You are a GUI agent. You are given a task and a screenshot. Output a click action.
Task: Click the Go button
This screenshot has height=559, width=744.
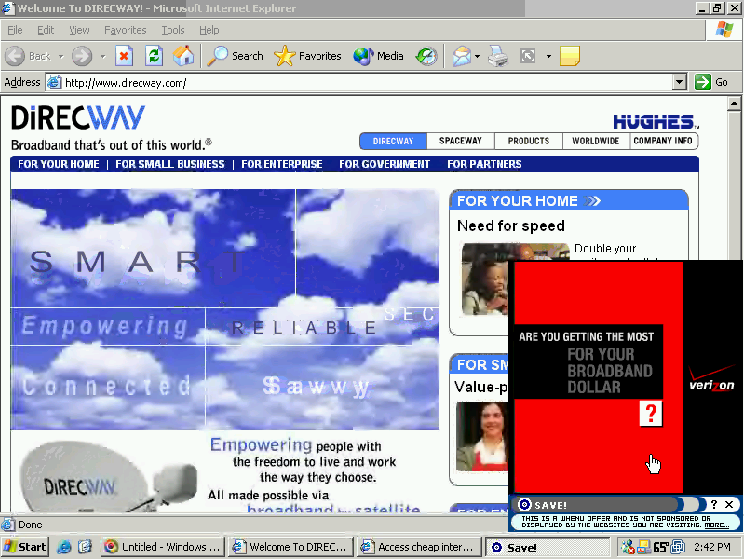coord(712,82)
